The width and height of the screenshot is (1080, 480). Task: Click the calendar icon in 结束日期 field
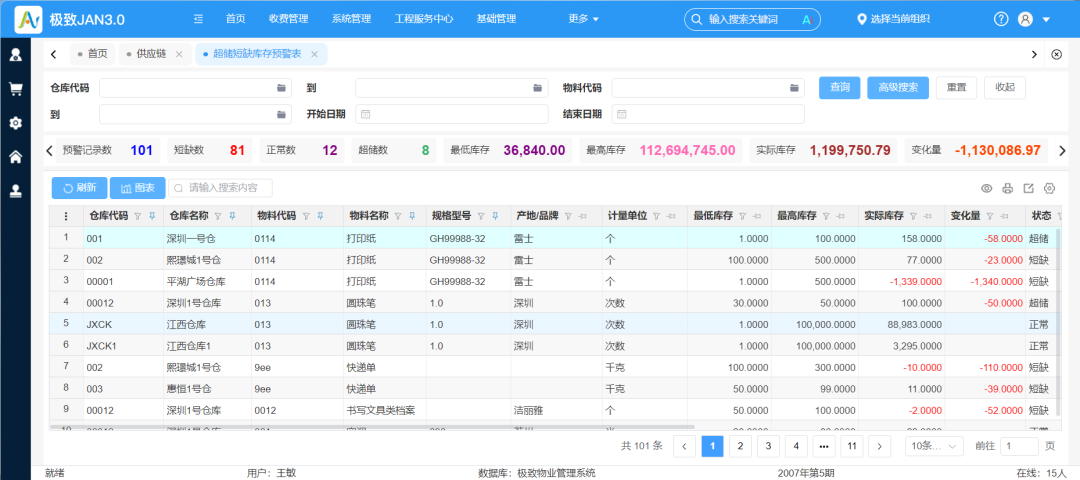click(622, 114)
